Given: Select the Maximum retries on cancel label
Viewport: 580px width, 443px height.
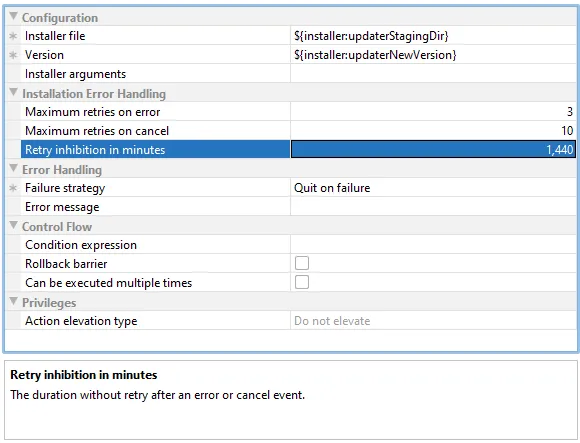Looking at the screenshot, I should click(x=97, y=131).
